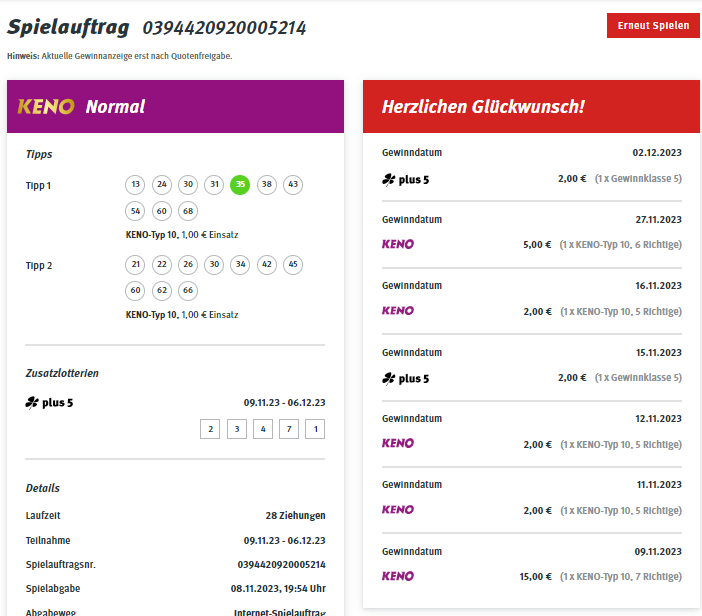Click KENO logo for 16.11.2023 win
Screen dimensions: 702x616
398,311
